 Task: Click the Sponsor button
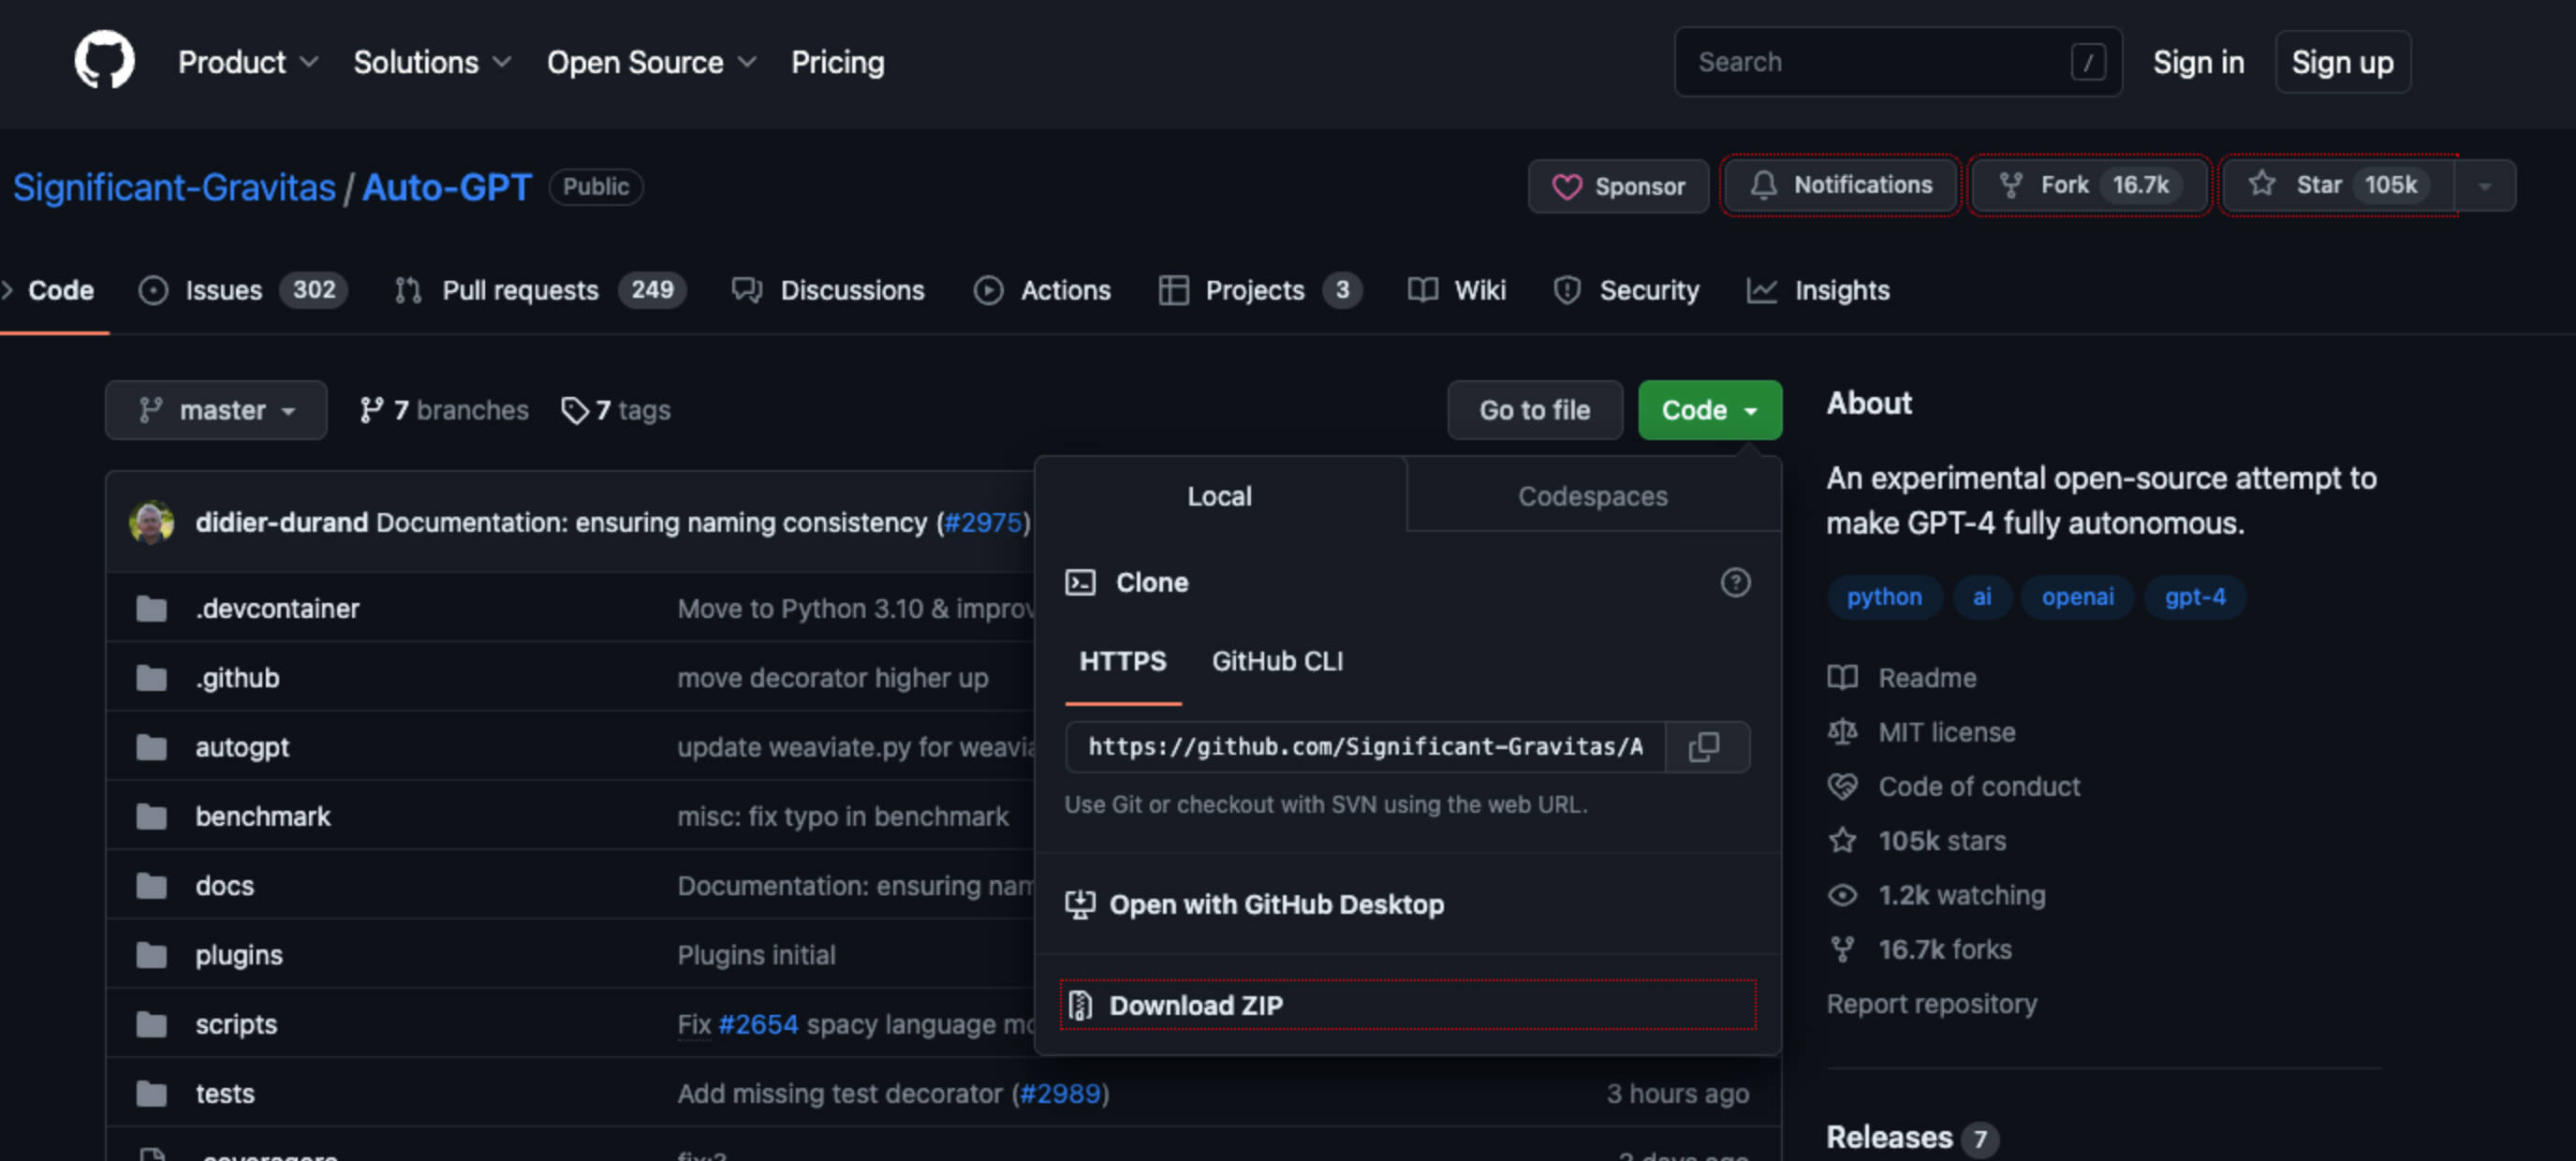point(1618,186)
